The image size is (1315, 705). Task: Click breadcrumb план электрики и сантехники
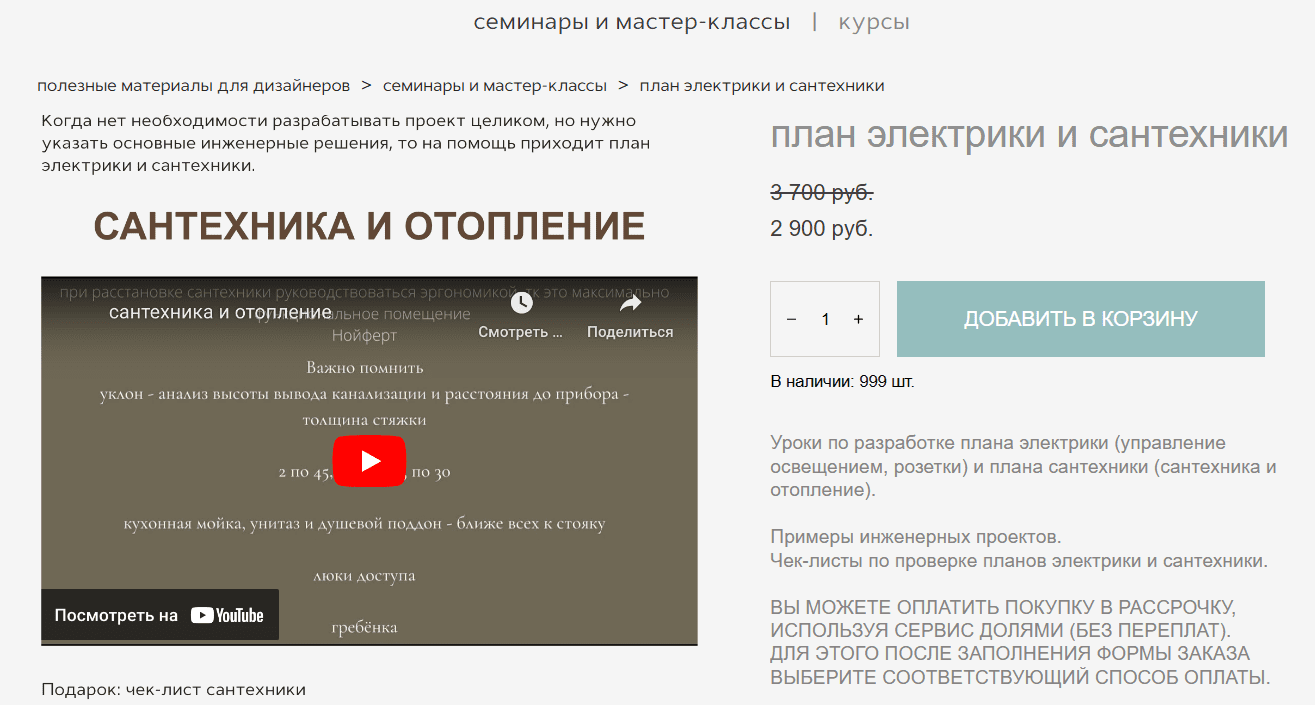click(x=762, y=85)
